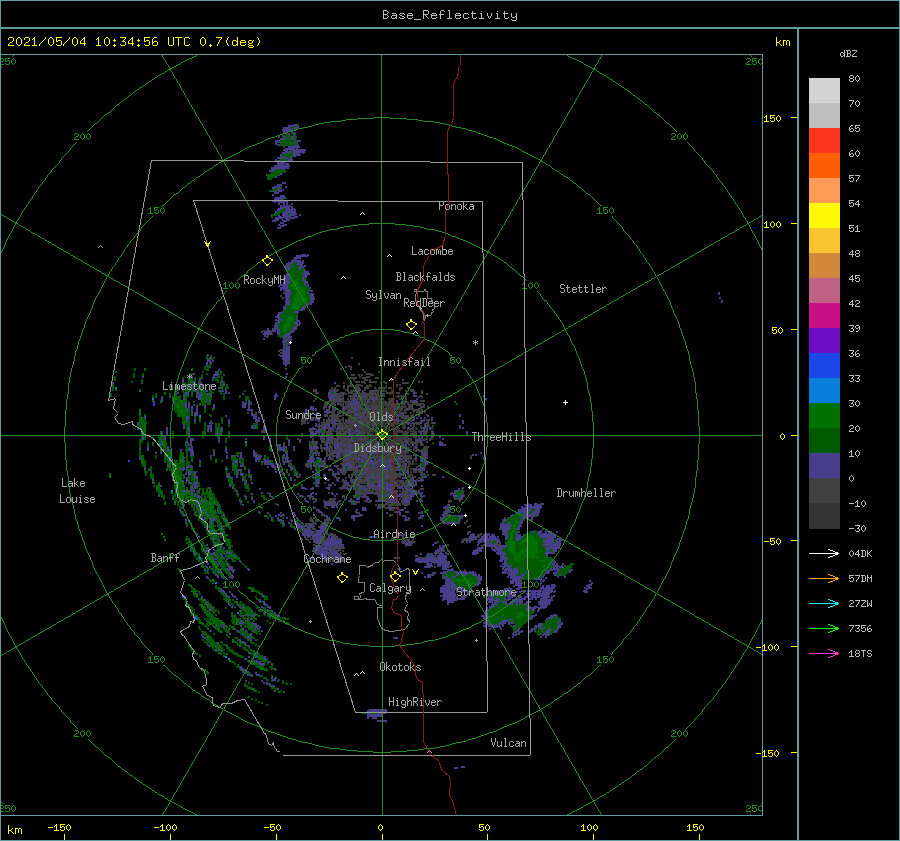The image size is (900, 841).
Task: Click the km unit label at top right
Action: click(x=782, y=42)
